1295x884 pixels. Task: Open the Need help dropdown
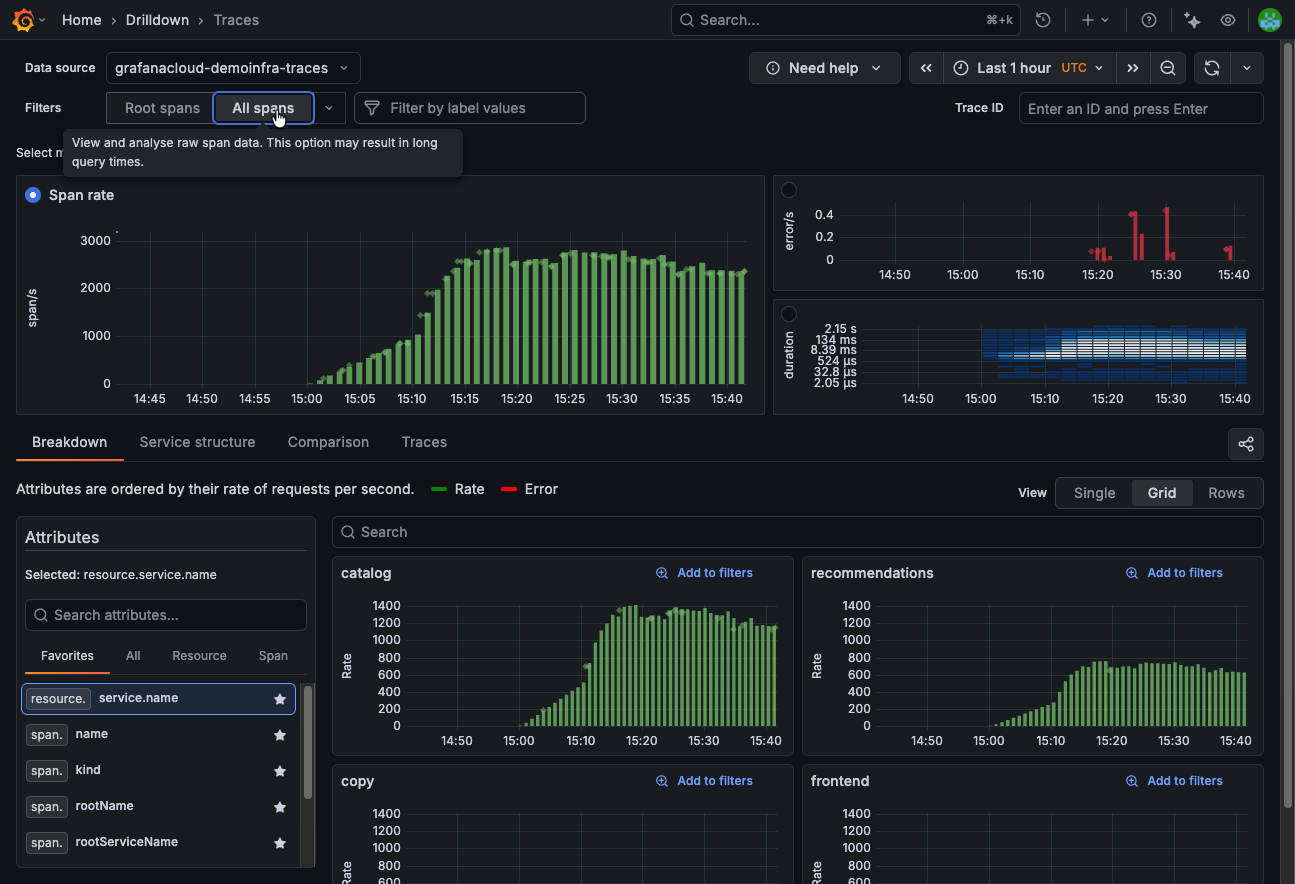click(x=824, y=67)
